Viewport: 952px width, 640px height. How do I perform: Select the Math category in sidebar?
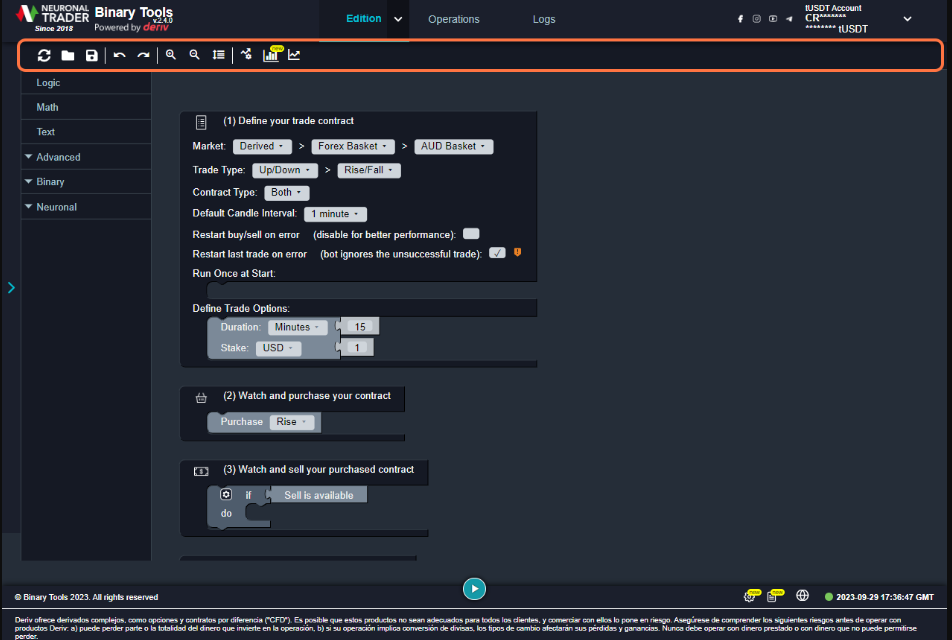click(x=46, y=107)
